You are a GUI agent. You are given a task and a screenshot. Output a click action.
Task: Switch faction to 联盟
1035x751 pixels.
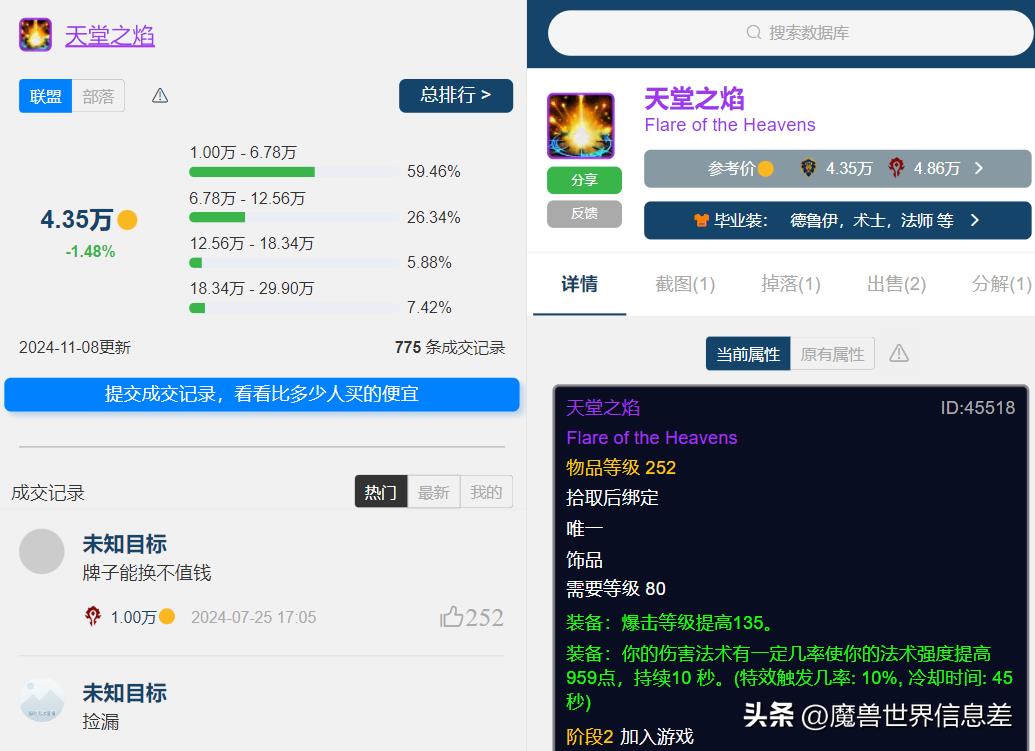point(46,96)
